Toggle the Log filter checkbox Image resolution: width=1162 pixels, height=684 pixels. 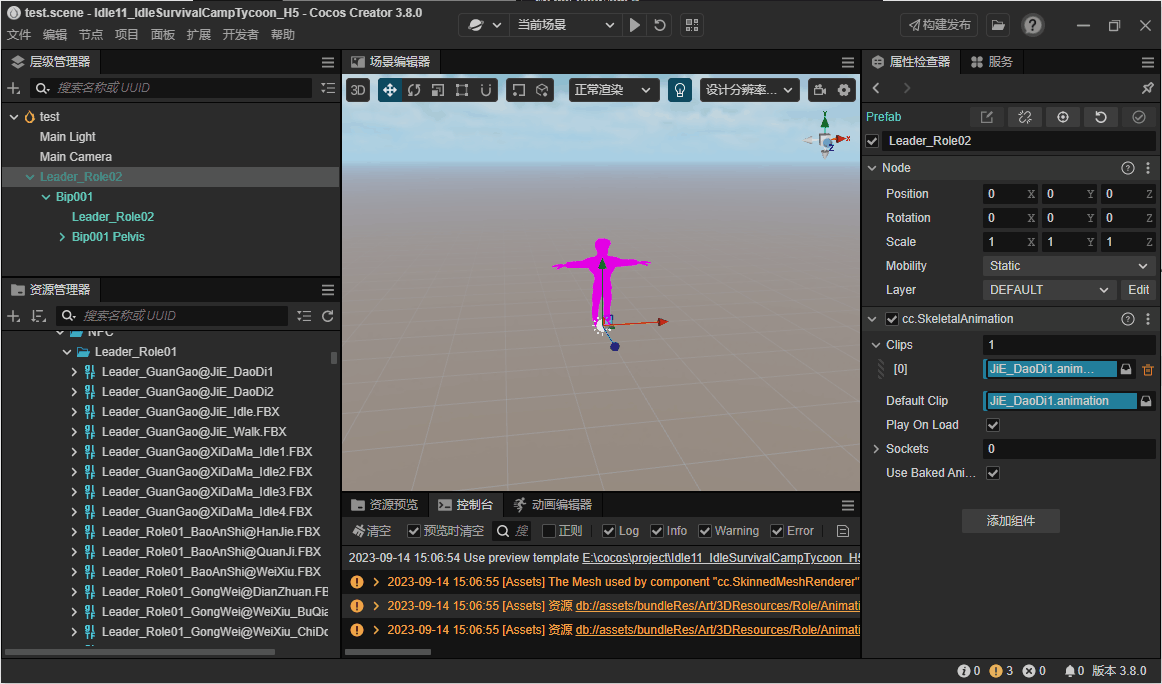point(608,531)
